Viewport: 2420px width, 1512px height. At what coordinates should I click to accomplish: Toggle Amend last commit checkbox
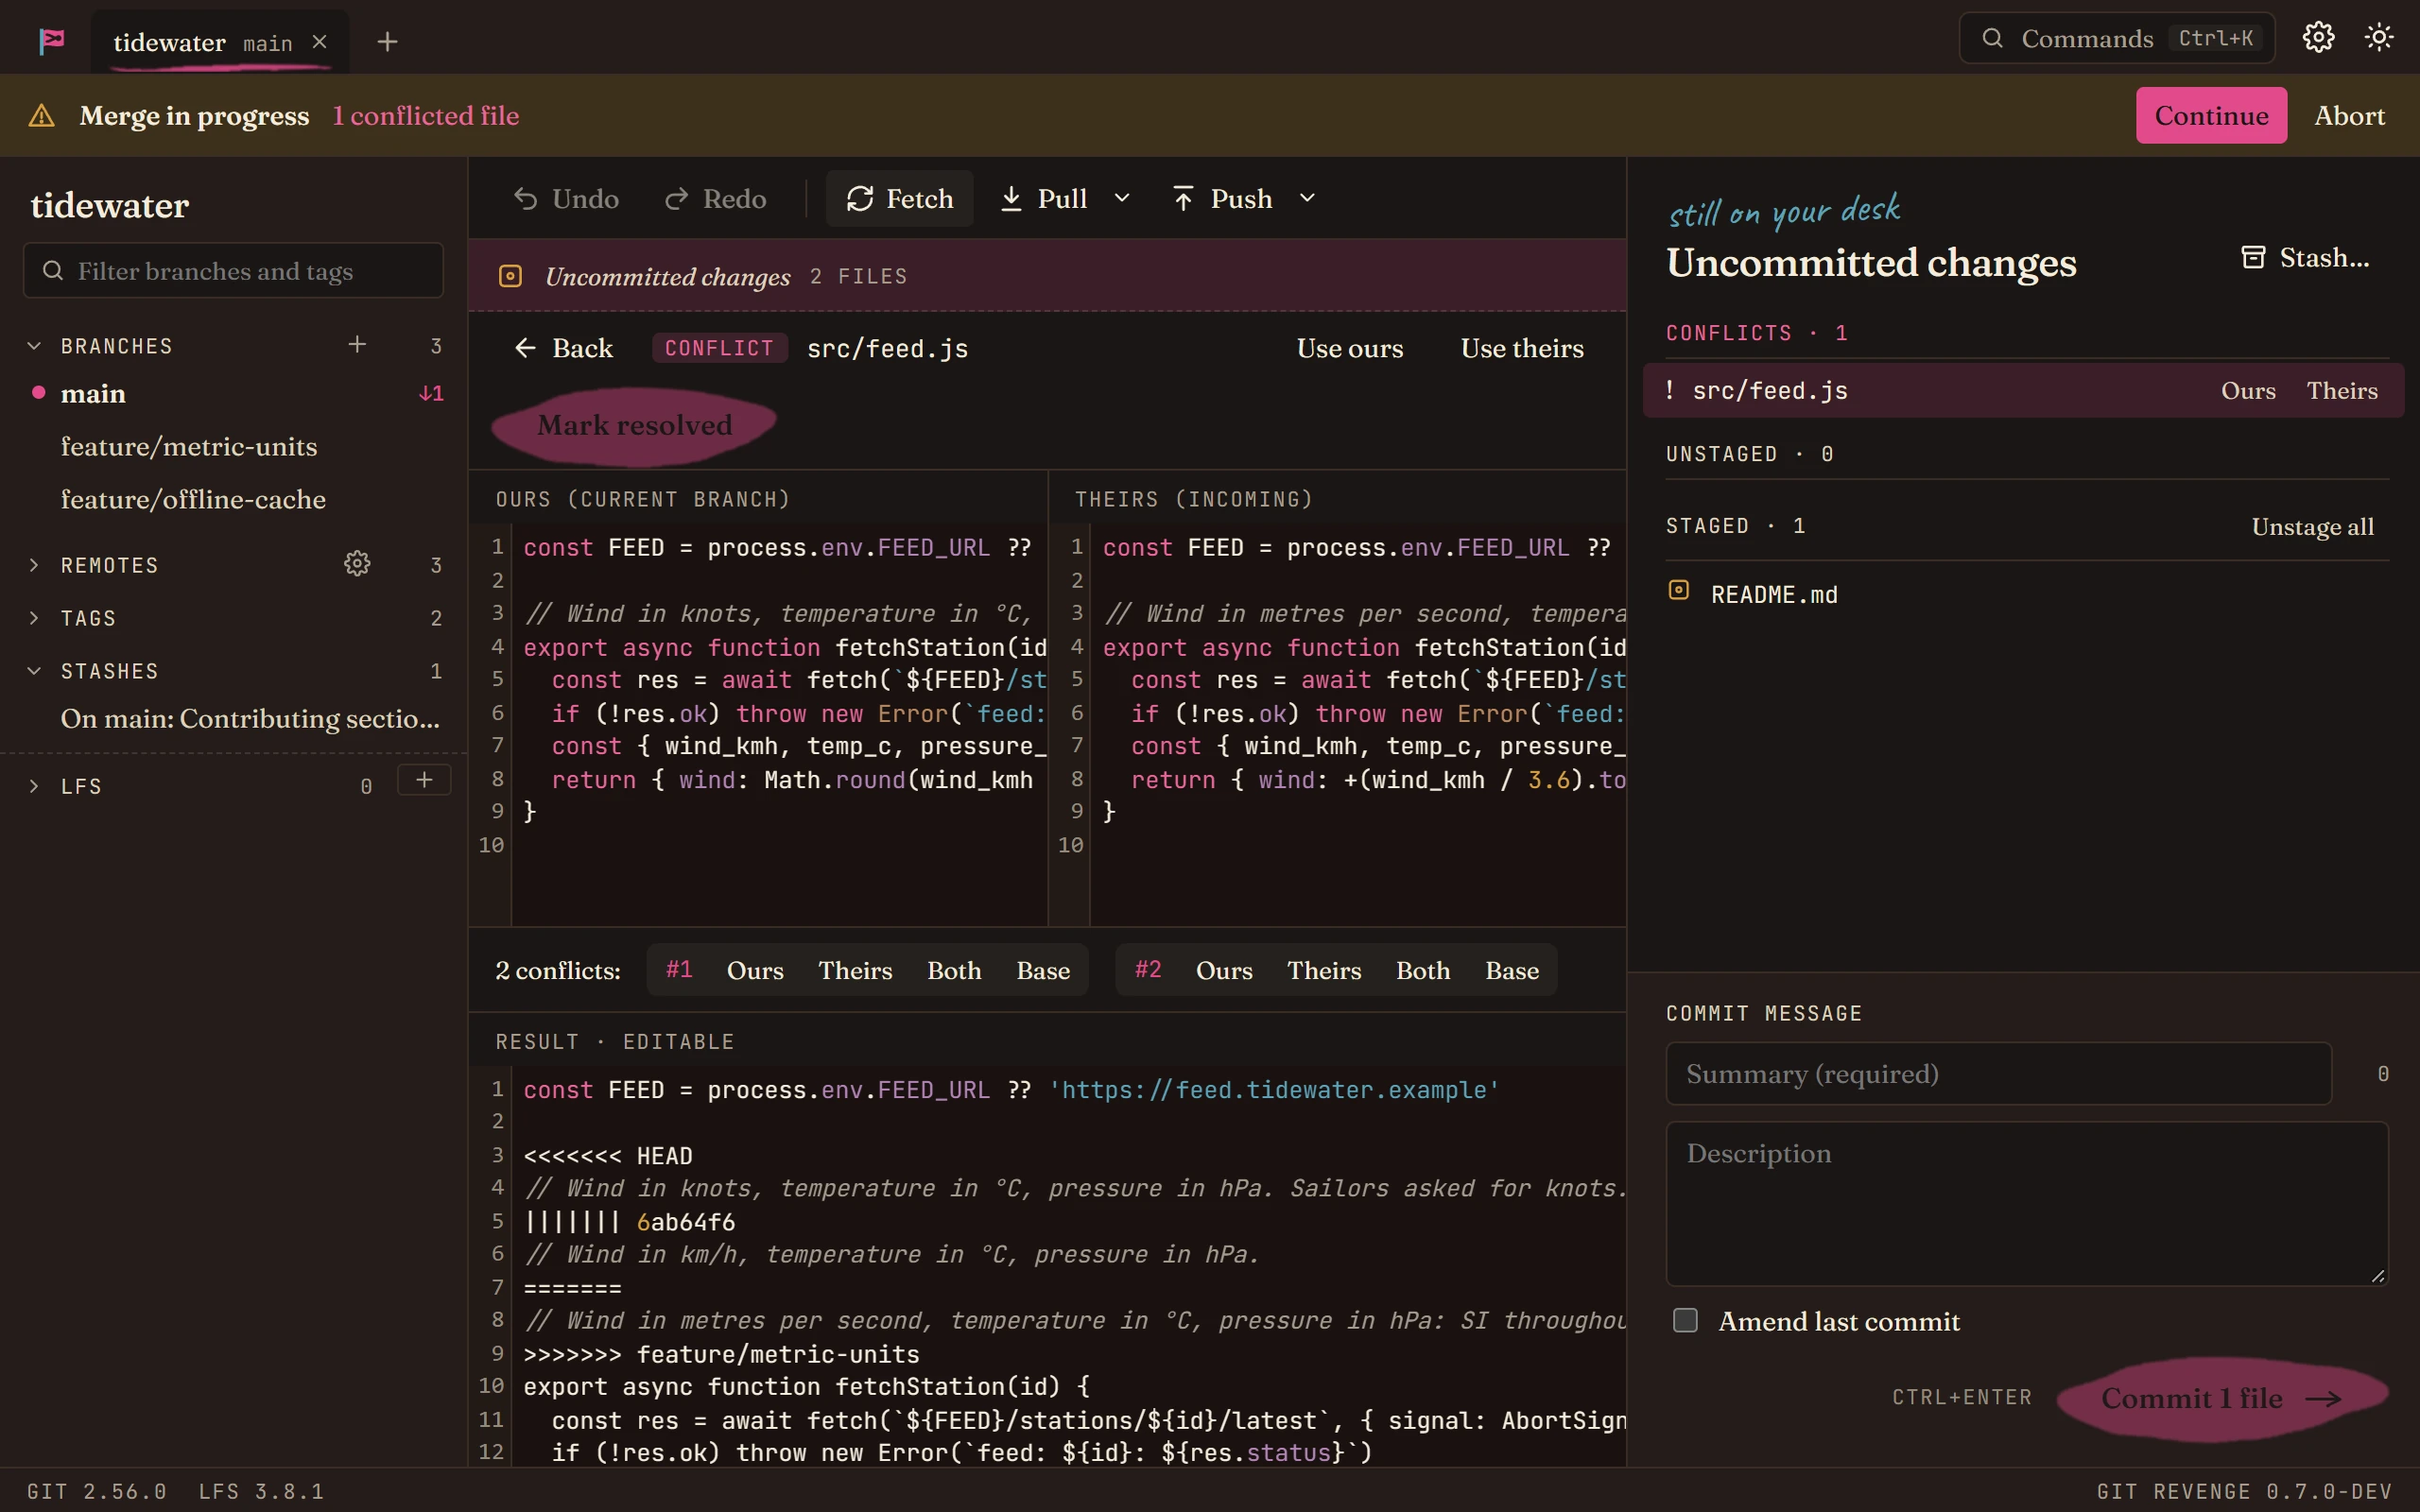[1685, 1321]
